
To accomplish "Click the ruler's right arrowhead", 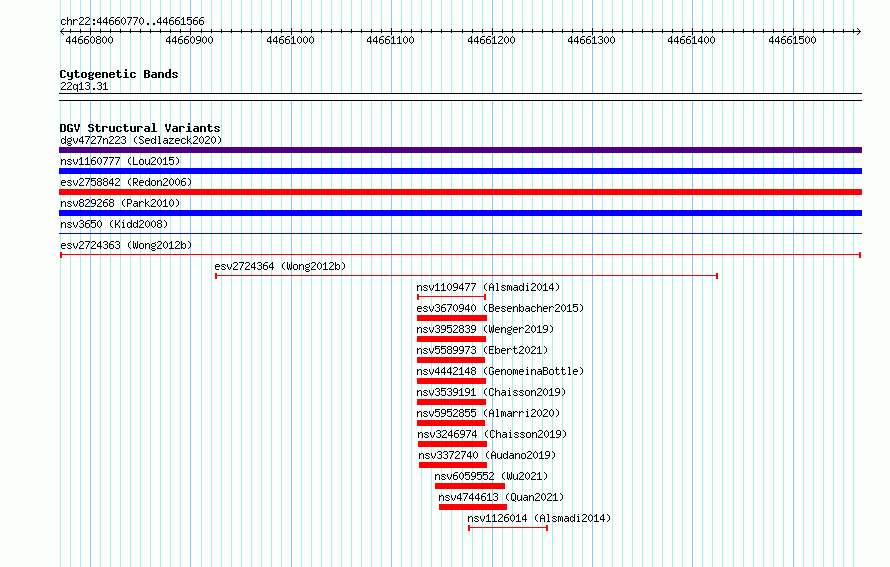I will click(859, 32).
